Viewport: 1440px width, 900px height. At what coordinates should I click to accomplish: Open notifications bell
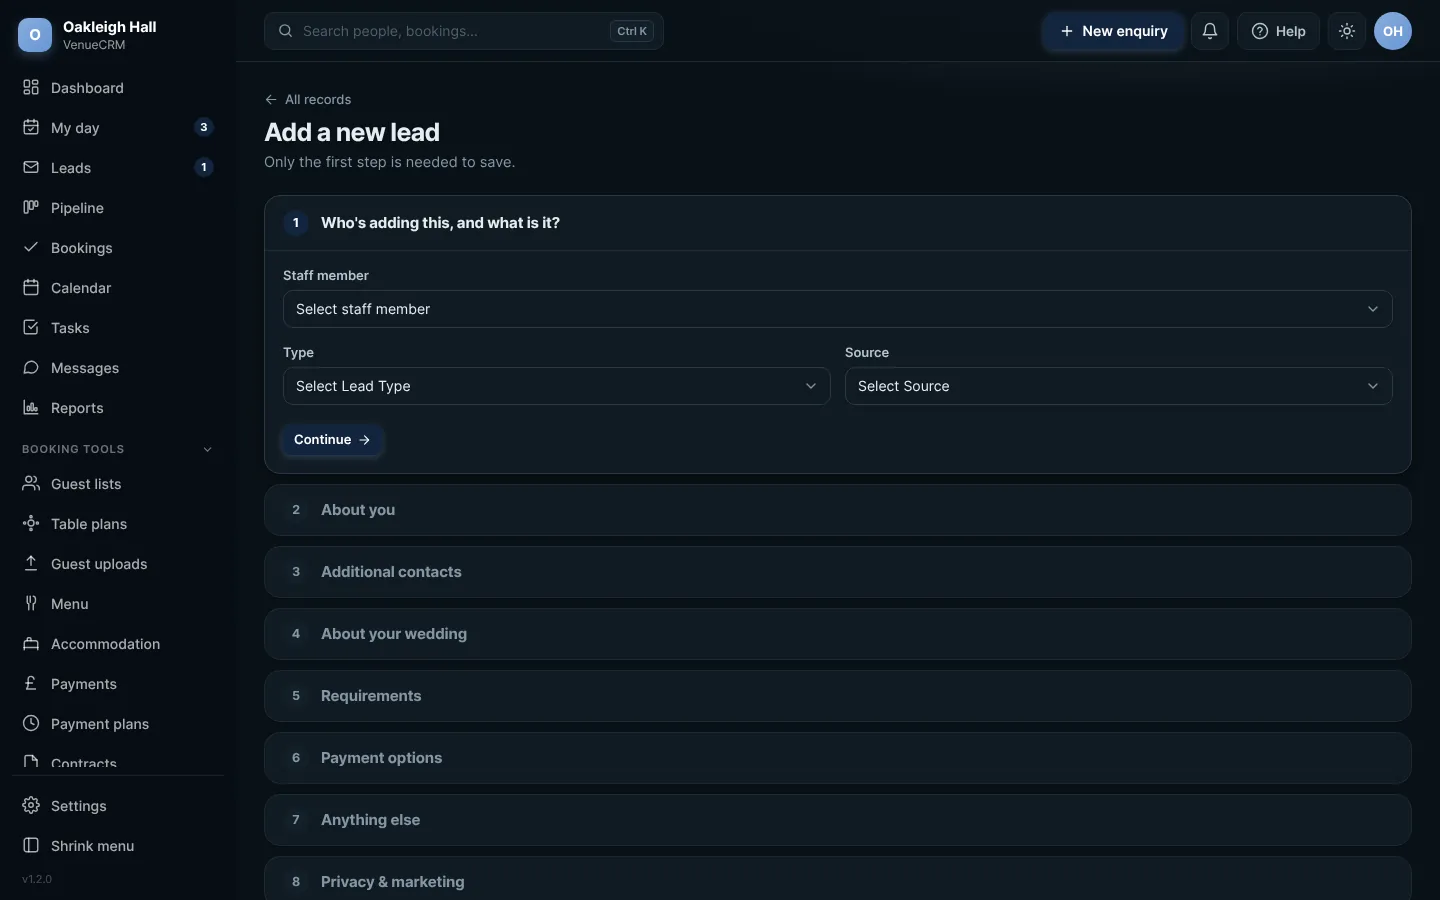pos(1210,31)
